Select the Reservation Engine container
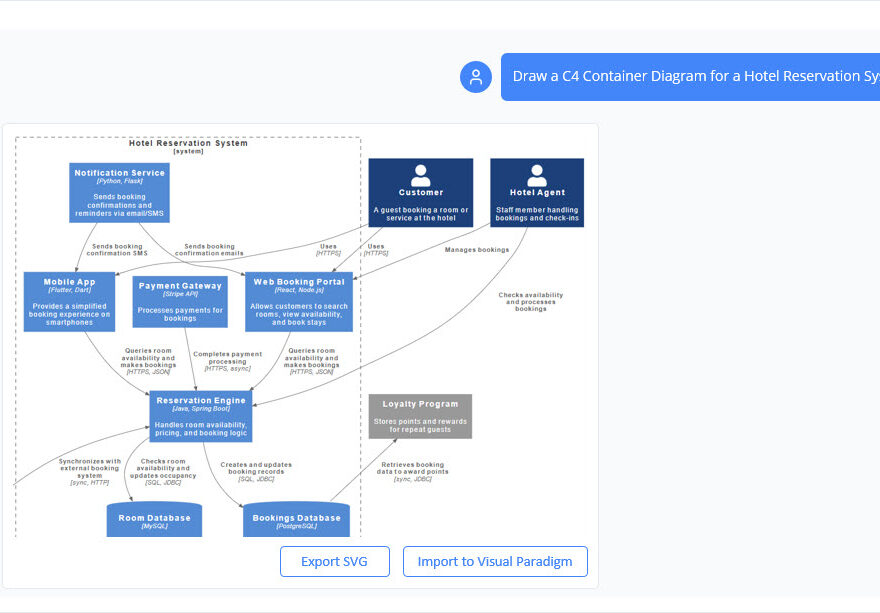This screenshot has width=880, height=613. tap(201, 415)
